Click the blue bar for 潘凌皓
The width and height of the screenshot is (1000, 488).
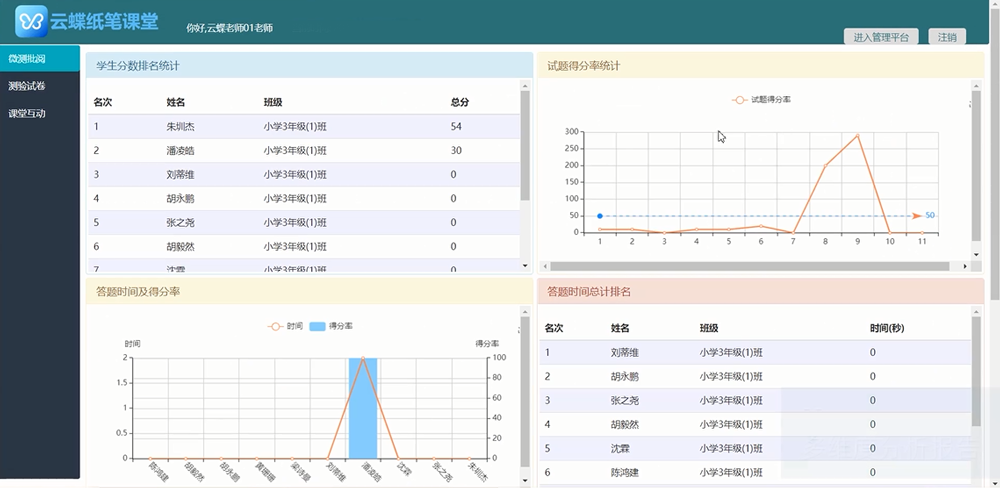coord(362,408)
